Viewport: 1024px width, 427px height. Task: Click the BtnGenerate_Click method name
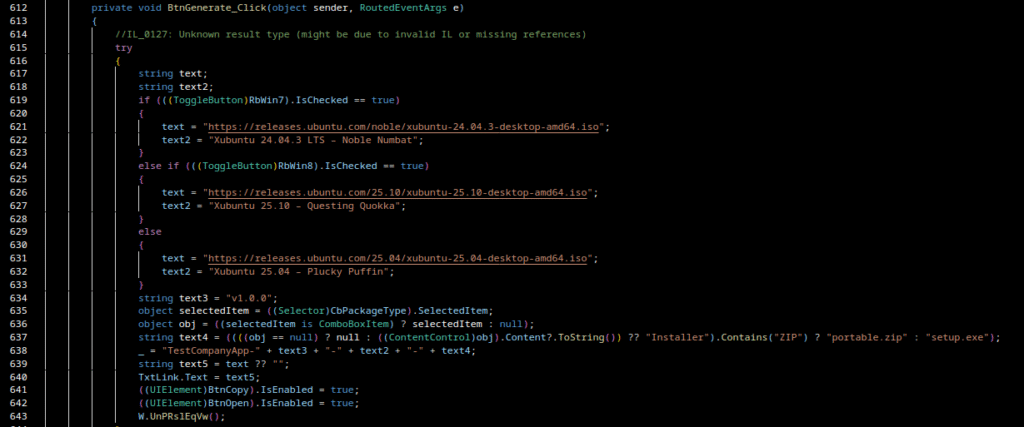[184, 8]
